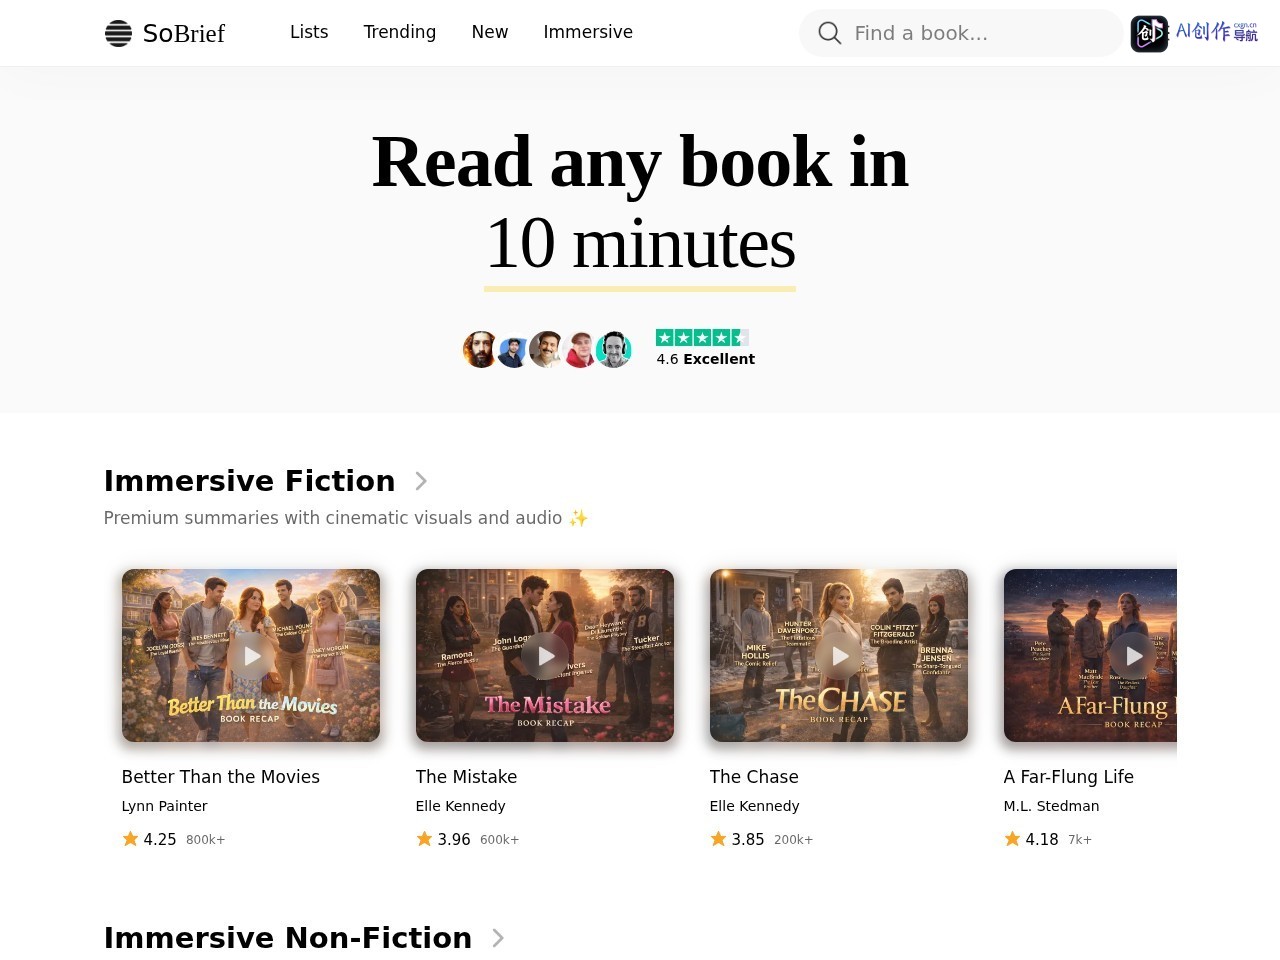Viewport: 1280px width, 960px height.
Task: Click the SoBrief striped circle logo icon
Action: pos(118,33)
